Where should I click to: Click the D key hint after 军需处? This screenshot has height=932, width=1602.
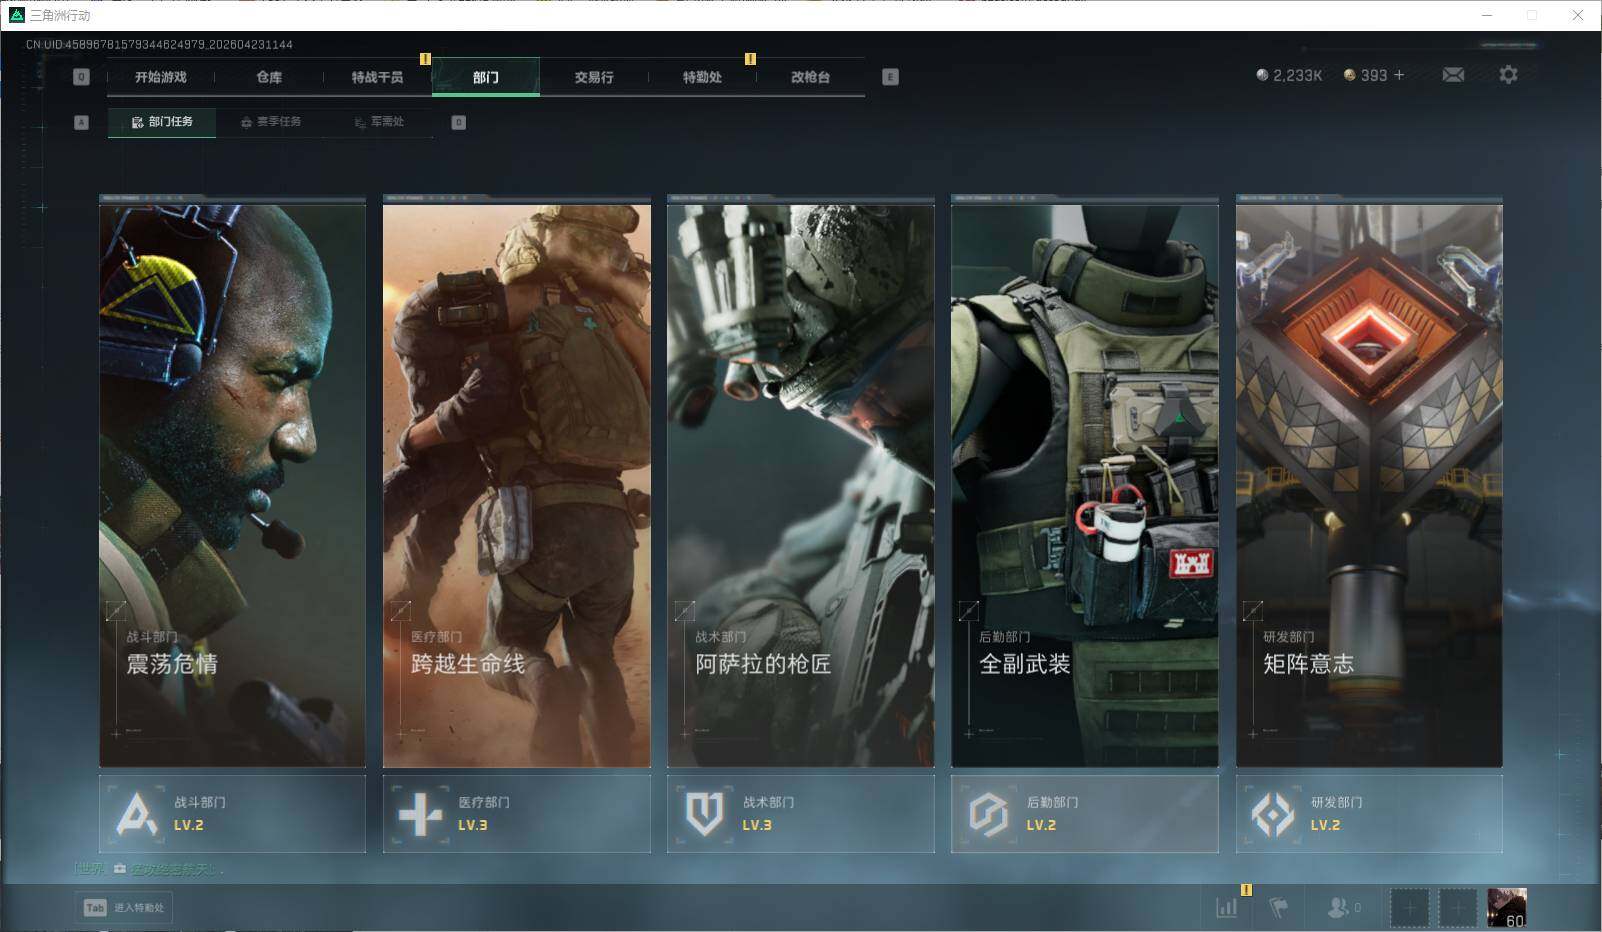tap(459, 122)
